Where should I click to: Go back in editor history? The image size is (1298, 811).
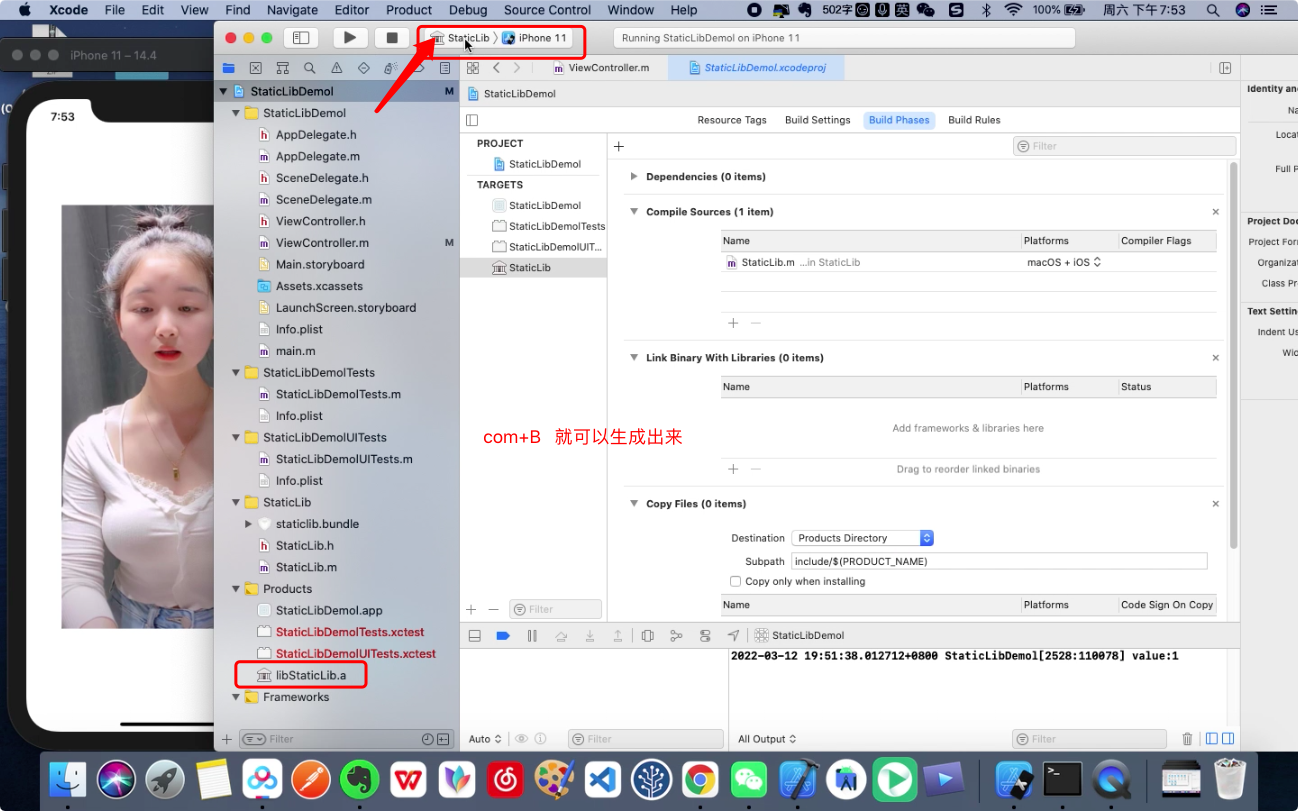tap(497, 68)
